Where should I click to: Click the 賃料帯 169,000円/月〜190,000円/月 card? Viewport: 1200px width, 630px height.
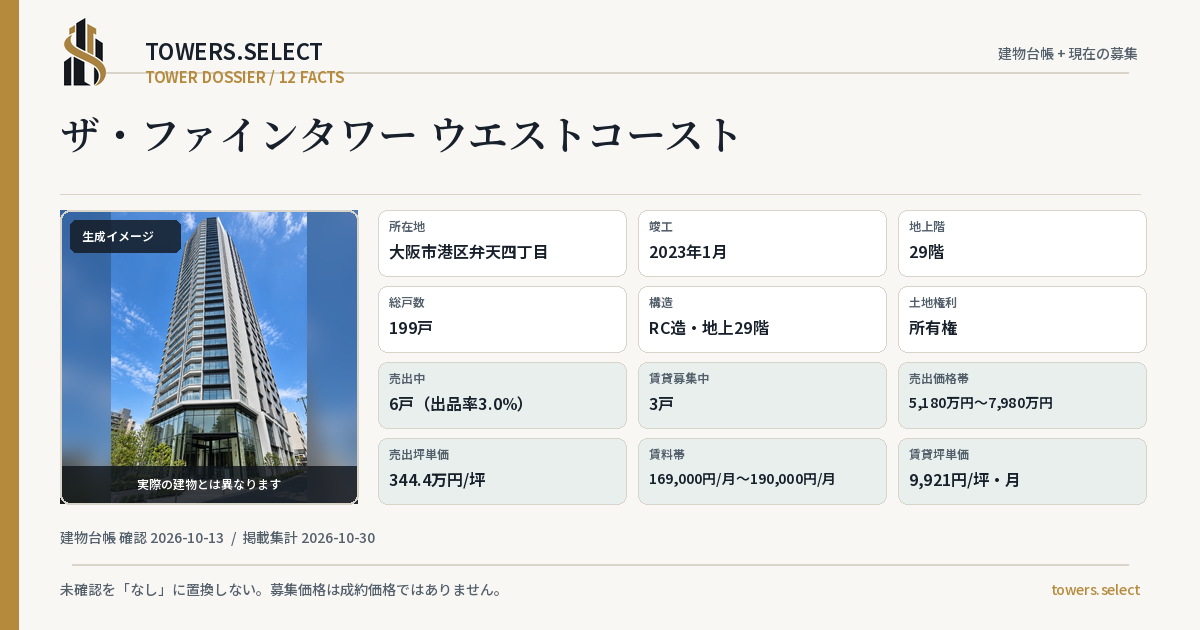[762, 471]
